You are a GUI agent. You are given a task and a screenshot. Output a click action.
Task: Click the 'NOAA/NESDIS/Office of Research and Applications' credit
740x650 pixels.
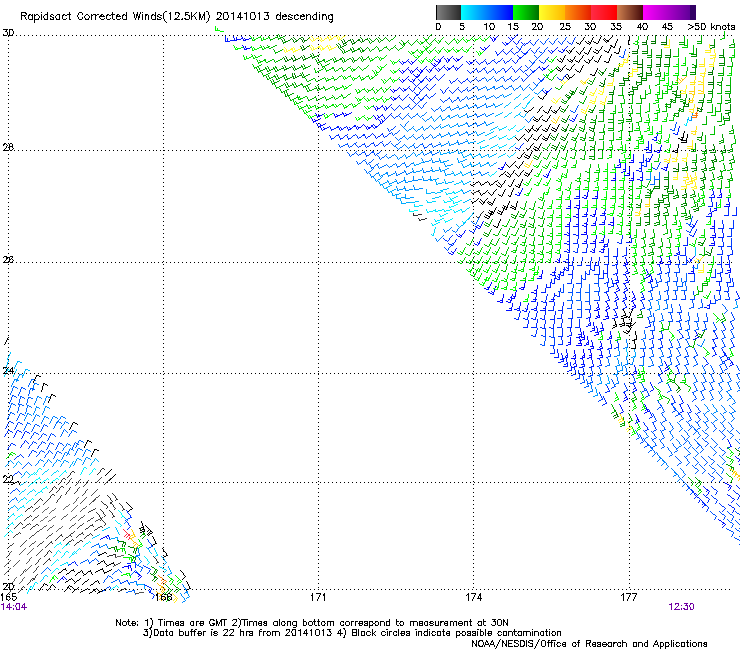(589, 644)
